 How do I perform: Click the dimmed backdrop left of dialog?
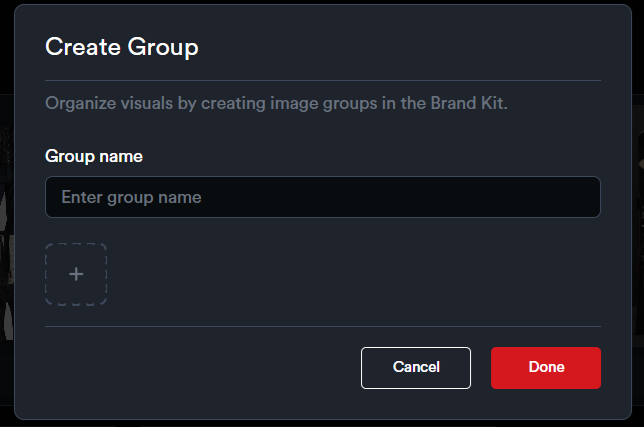click(x=6, y=250)
